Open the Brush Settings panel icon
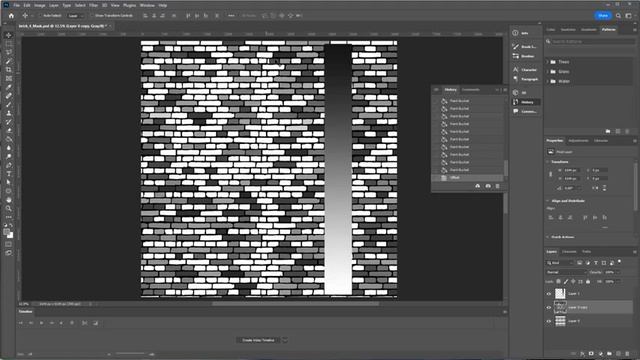 click(515, 47)
